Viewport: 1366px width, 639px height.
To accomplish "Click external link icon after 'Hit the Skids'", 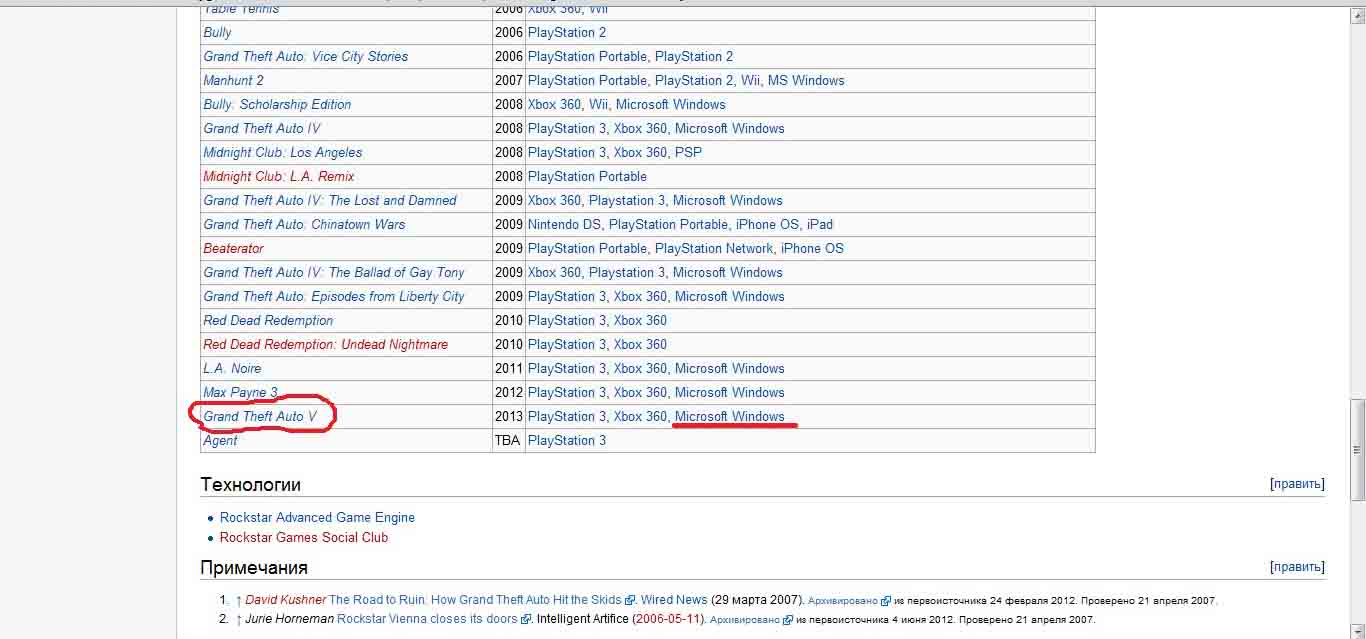I will click(x=630, y=601).
